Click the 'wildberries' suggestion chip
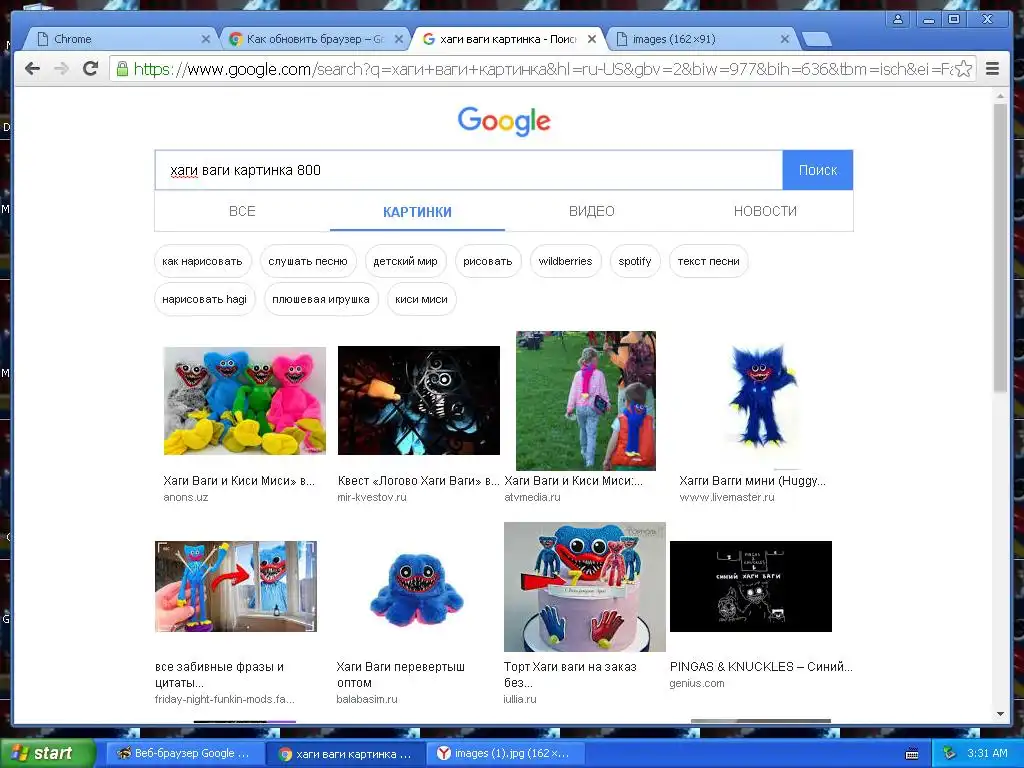The width and height of the screenshot is (1024, 768). [566, 261]
